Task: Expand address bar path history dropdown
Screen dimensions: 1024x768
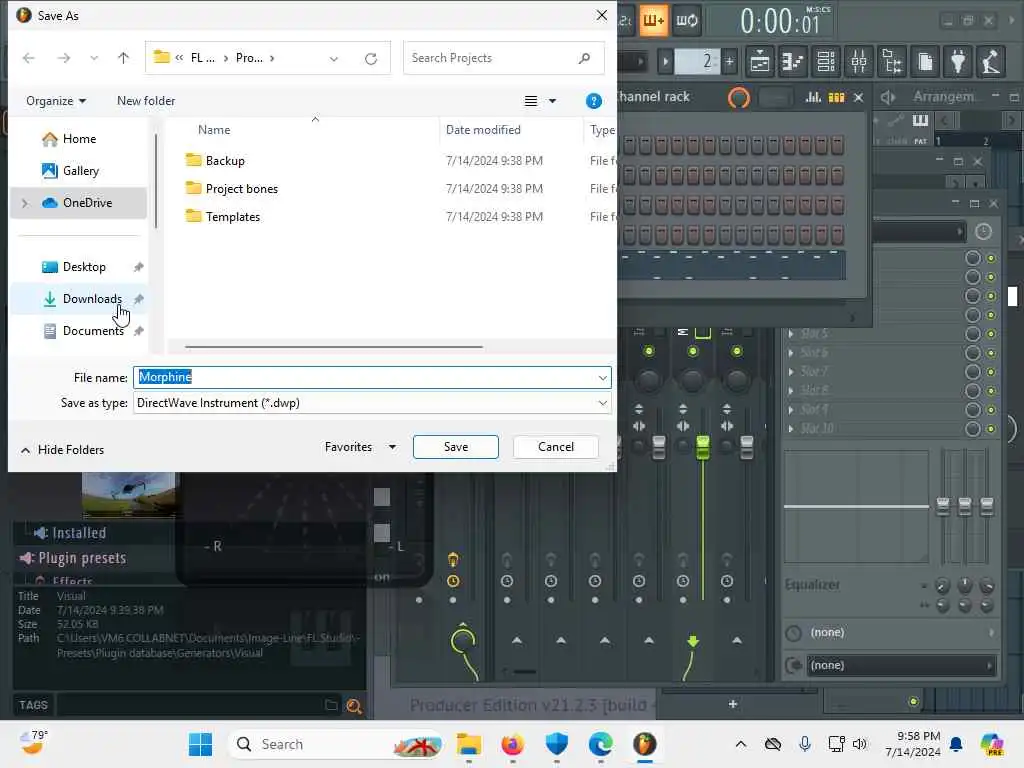Action: [x=334, y=59]
